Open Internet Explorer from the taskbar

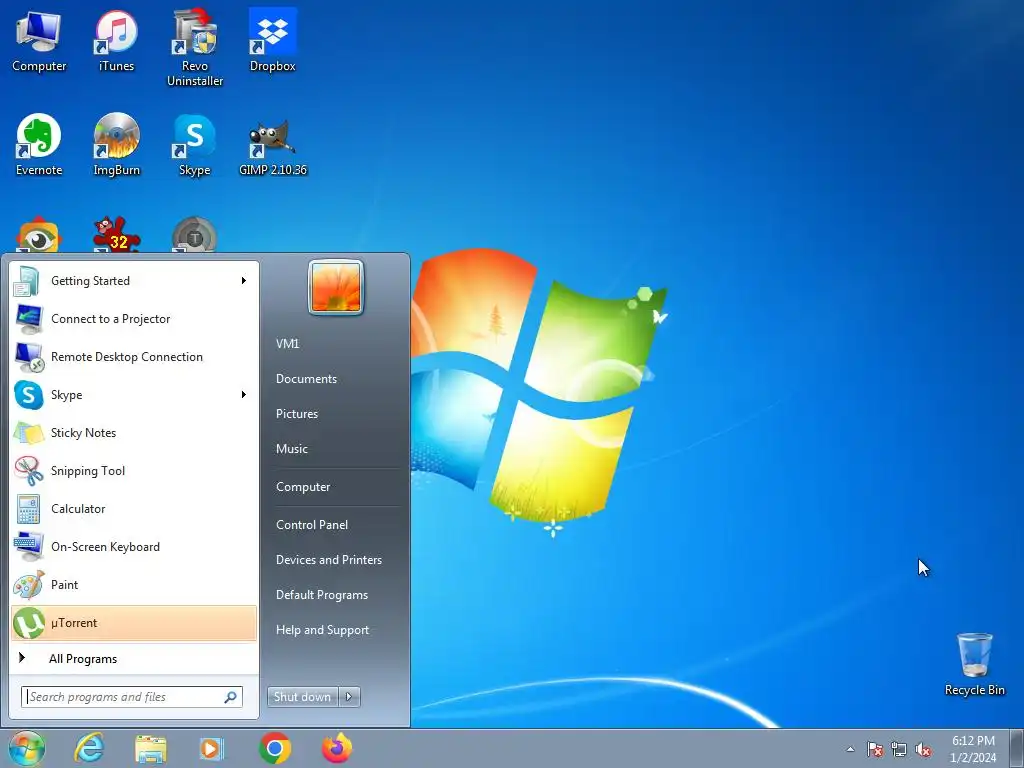point(89,748)
